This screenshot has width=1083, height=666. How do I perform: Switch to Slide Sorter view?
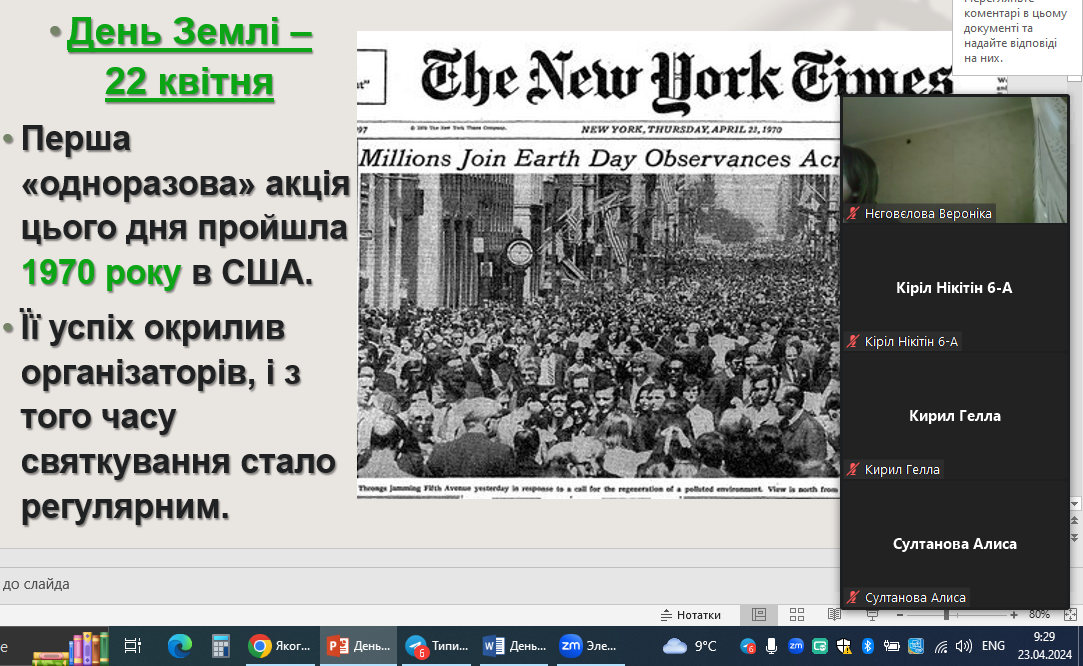pos(797,615)
